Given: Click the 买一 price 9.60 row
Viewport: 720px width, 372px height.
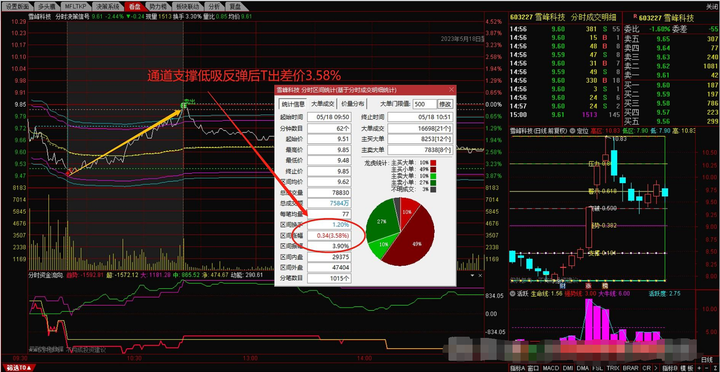Looking at the screenshot, I should point(671,85).
